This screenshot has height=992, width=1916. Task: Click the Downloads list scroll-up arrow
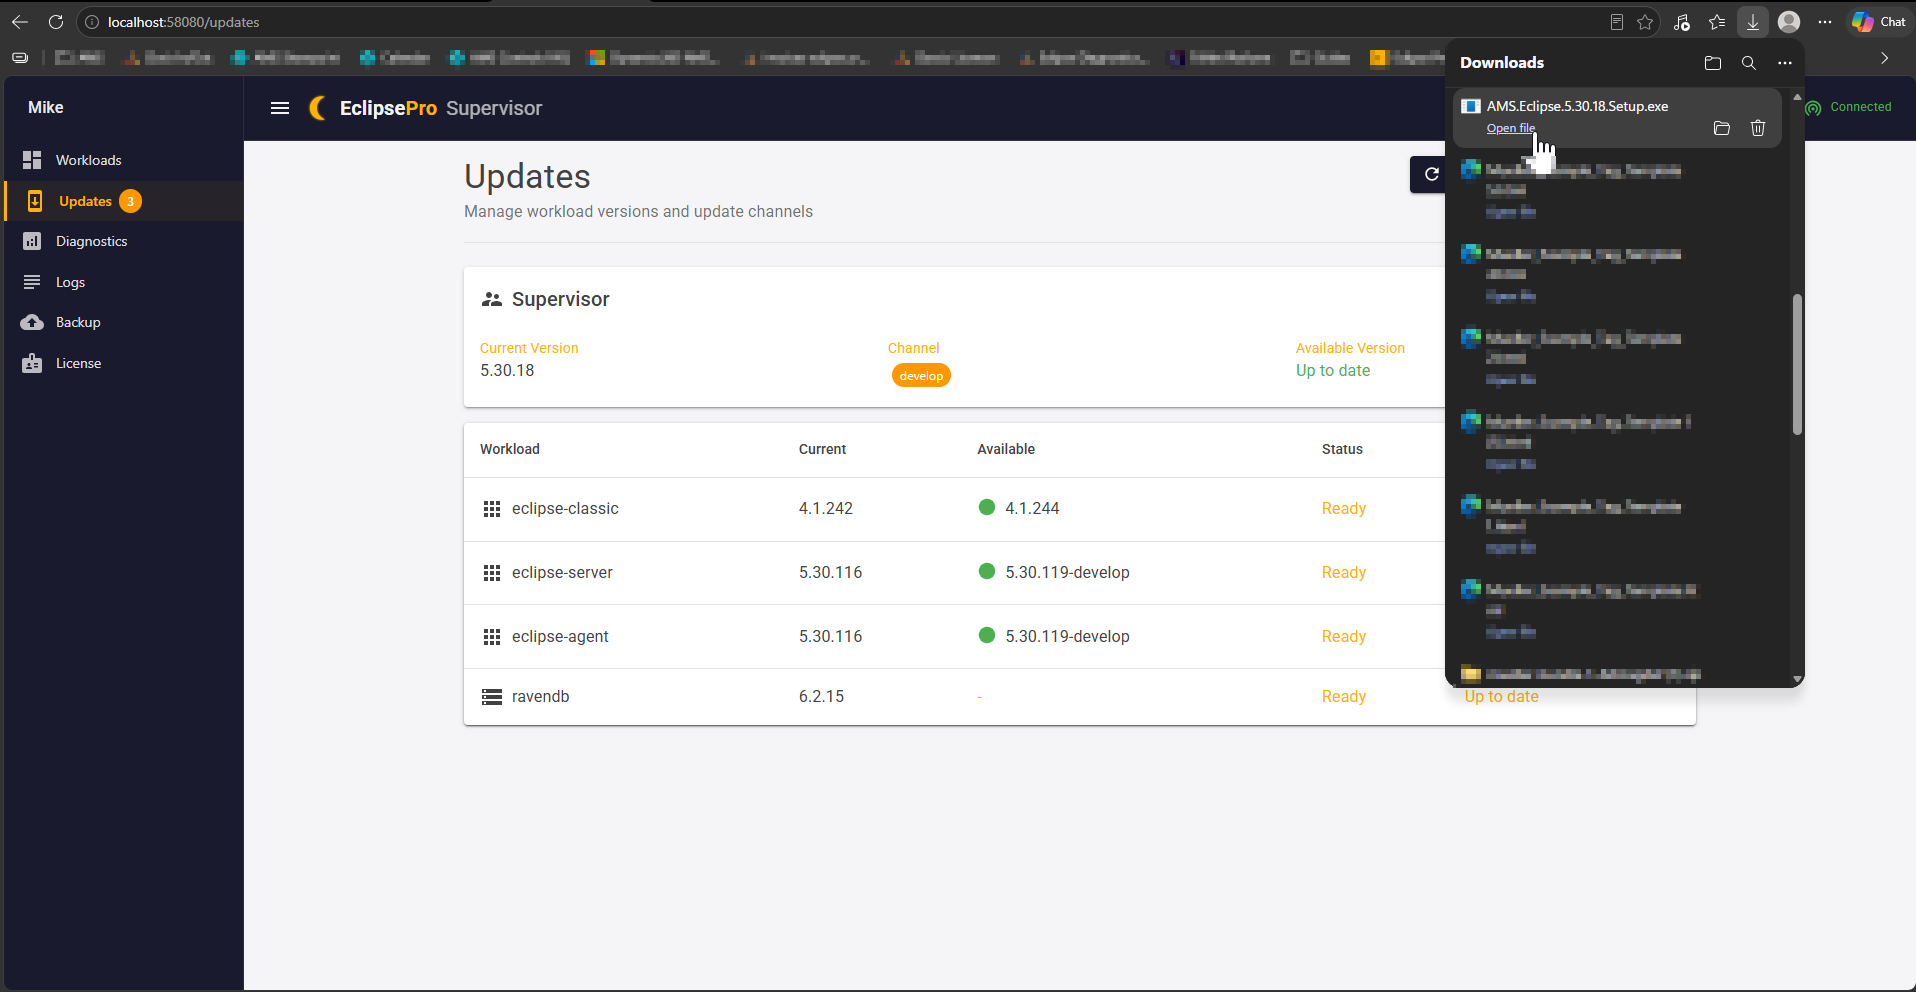point(1797,97)
